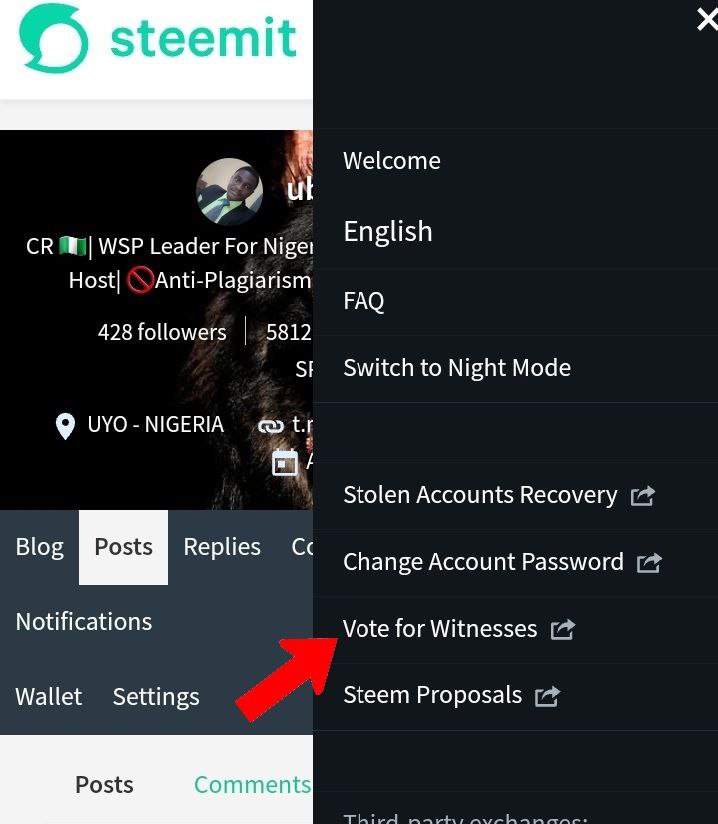The height and width of the screenshot is (824, 718).
Task: Switch to the Blog tab
Action: click(x=39, y=547)
